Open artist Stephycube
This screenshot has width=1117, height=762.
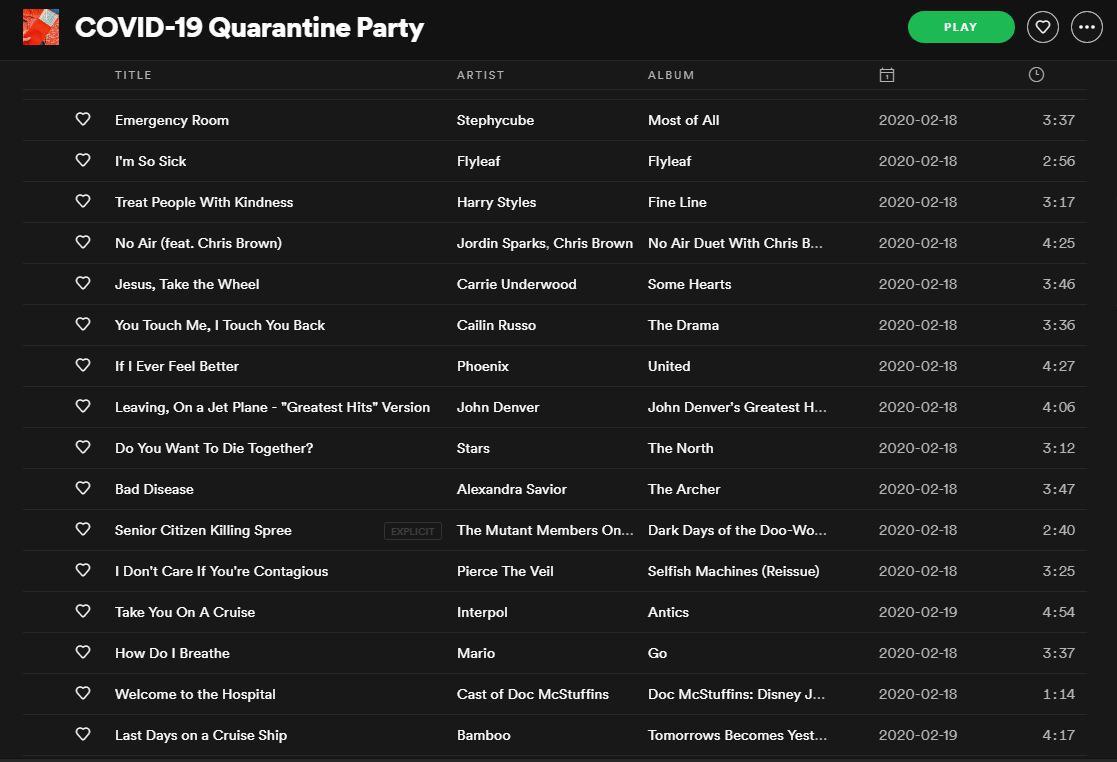click(x=495, y=120)
